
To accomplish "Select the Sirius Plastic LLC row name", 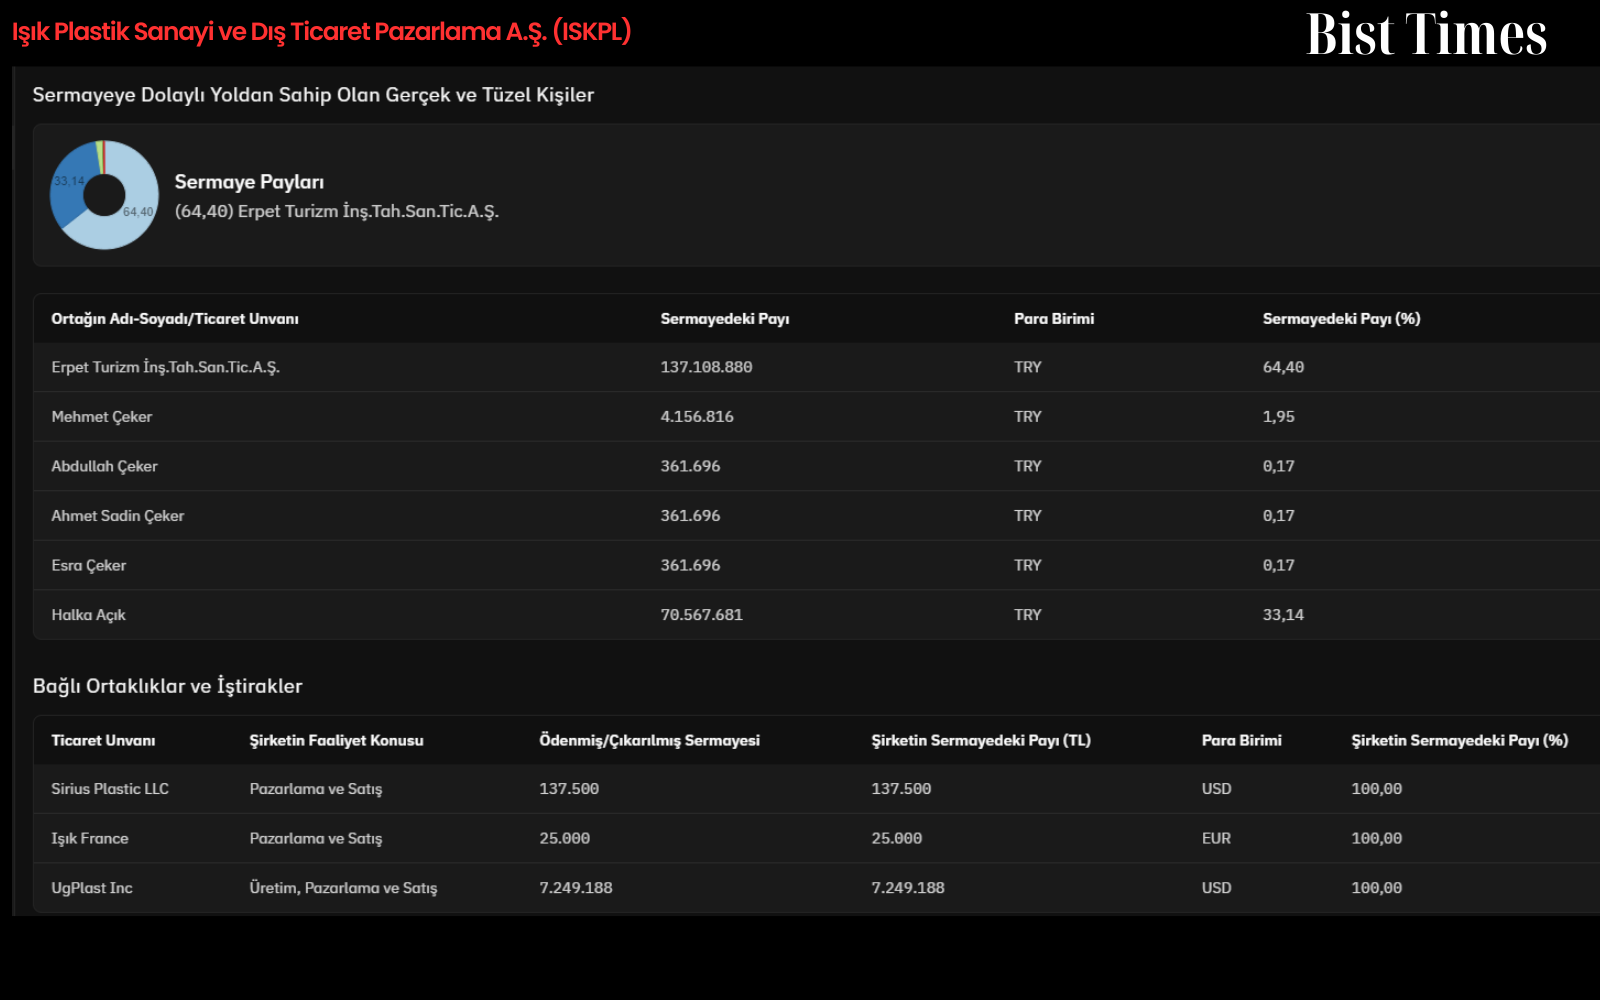I will [110, 789].
